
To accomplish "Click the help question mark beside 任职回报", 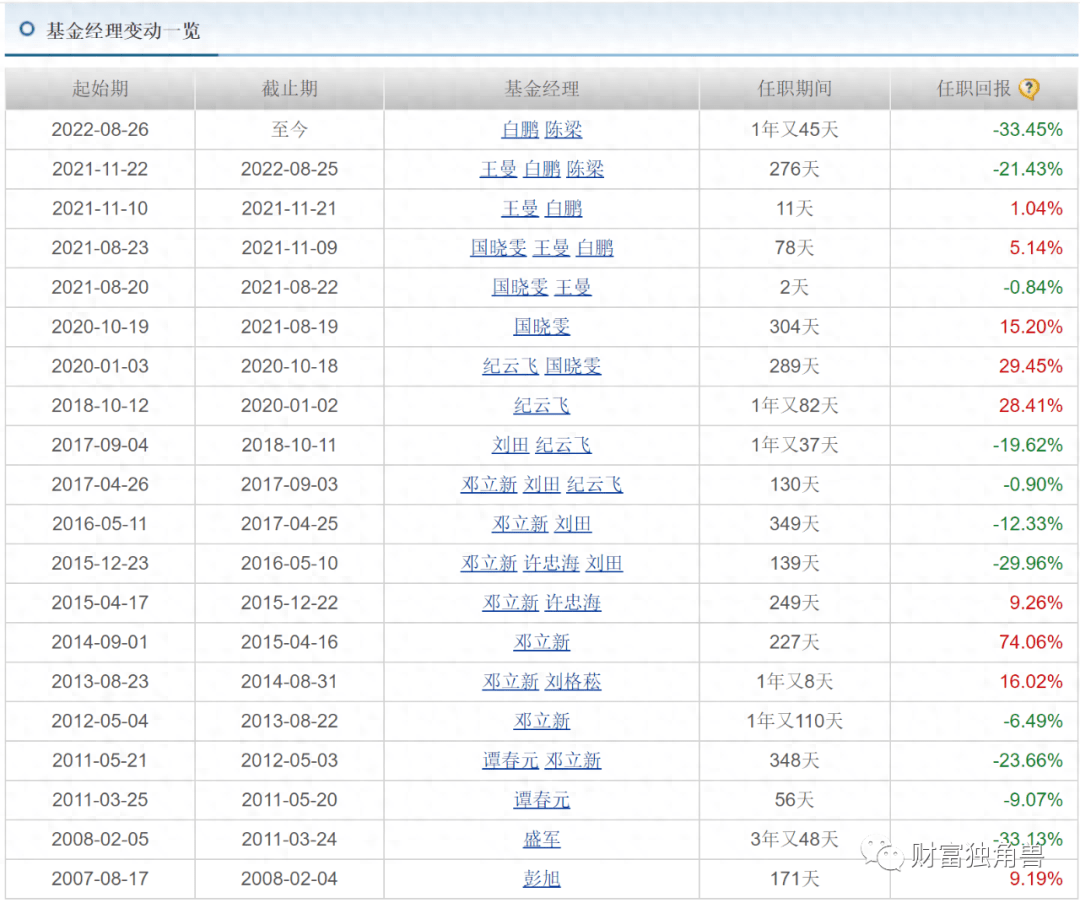I will [x=1029, y=89].
